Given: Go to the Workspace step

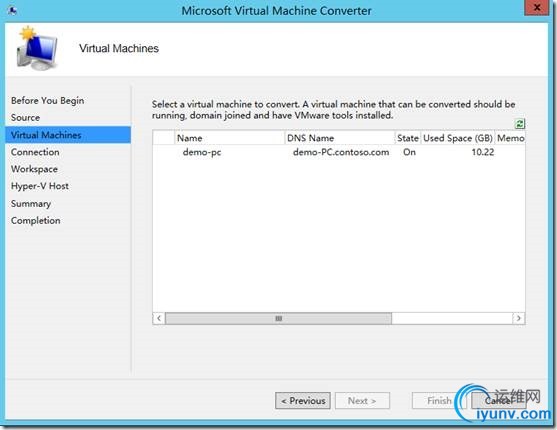Looking at the screenshot, I should (34, 169).
